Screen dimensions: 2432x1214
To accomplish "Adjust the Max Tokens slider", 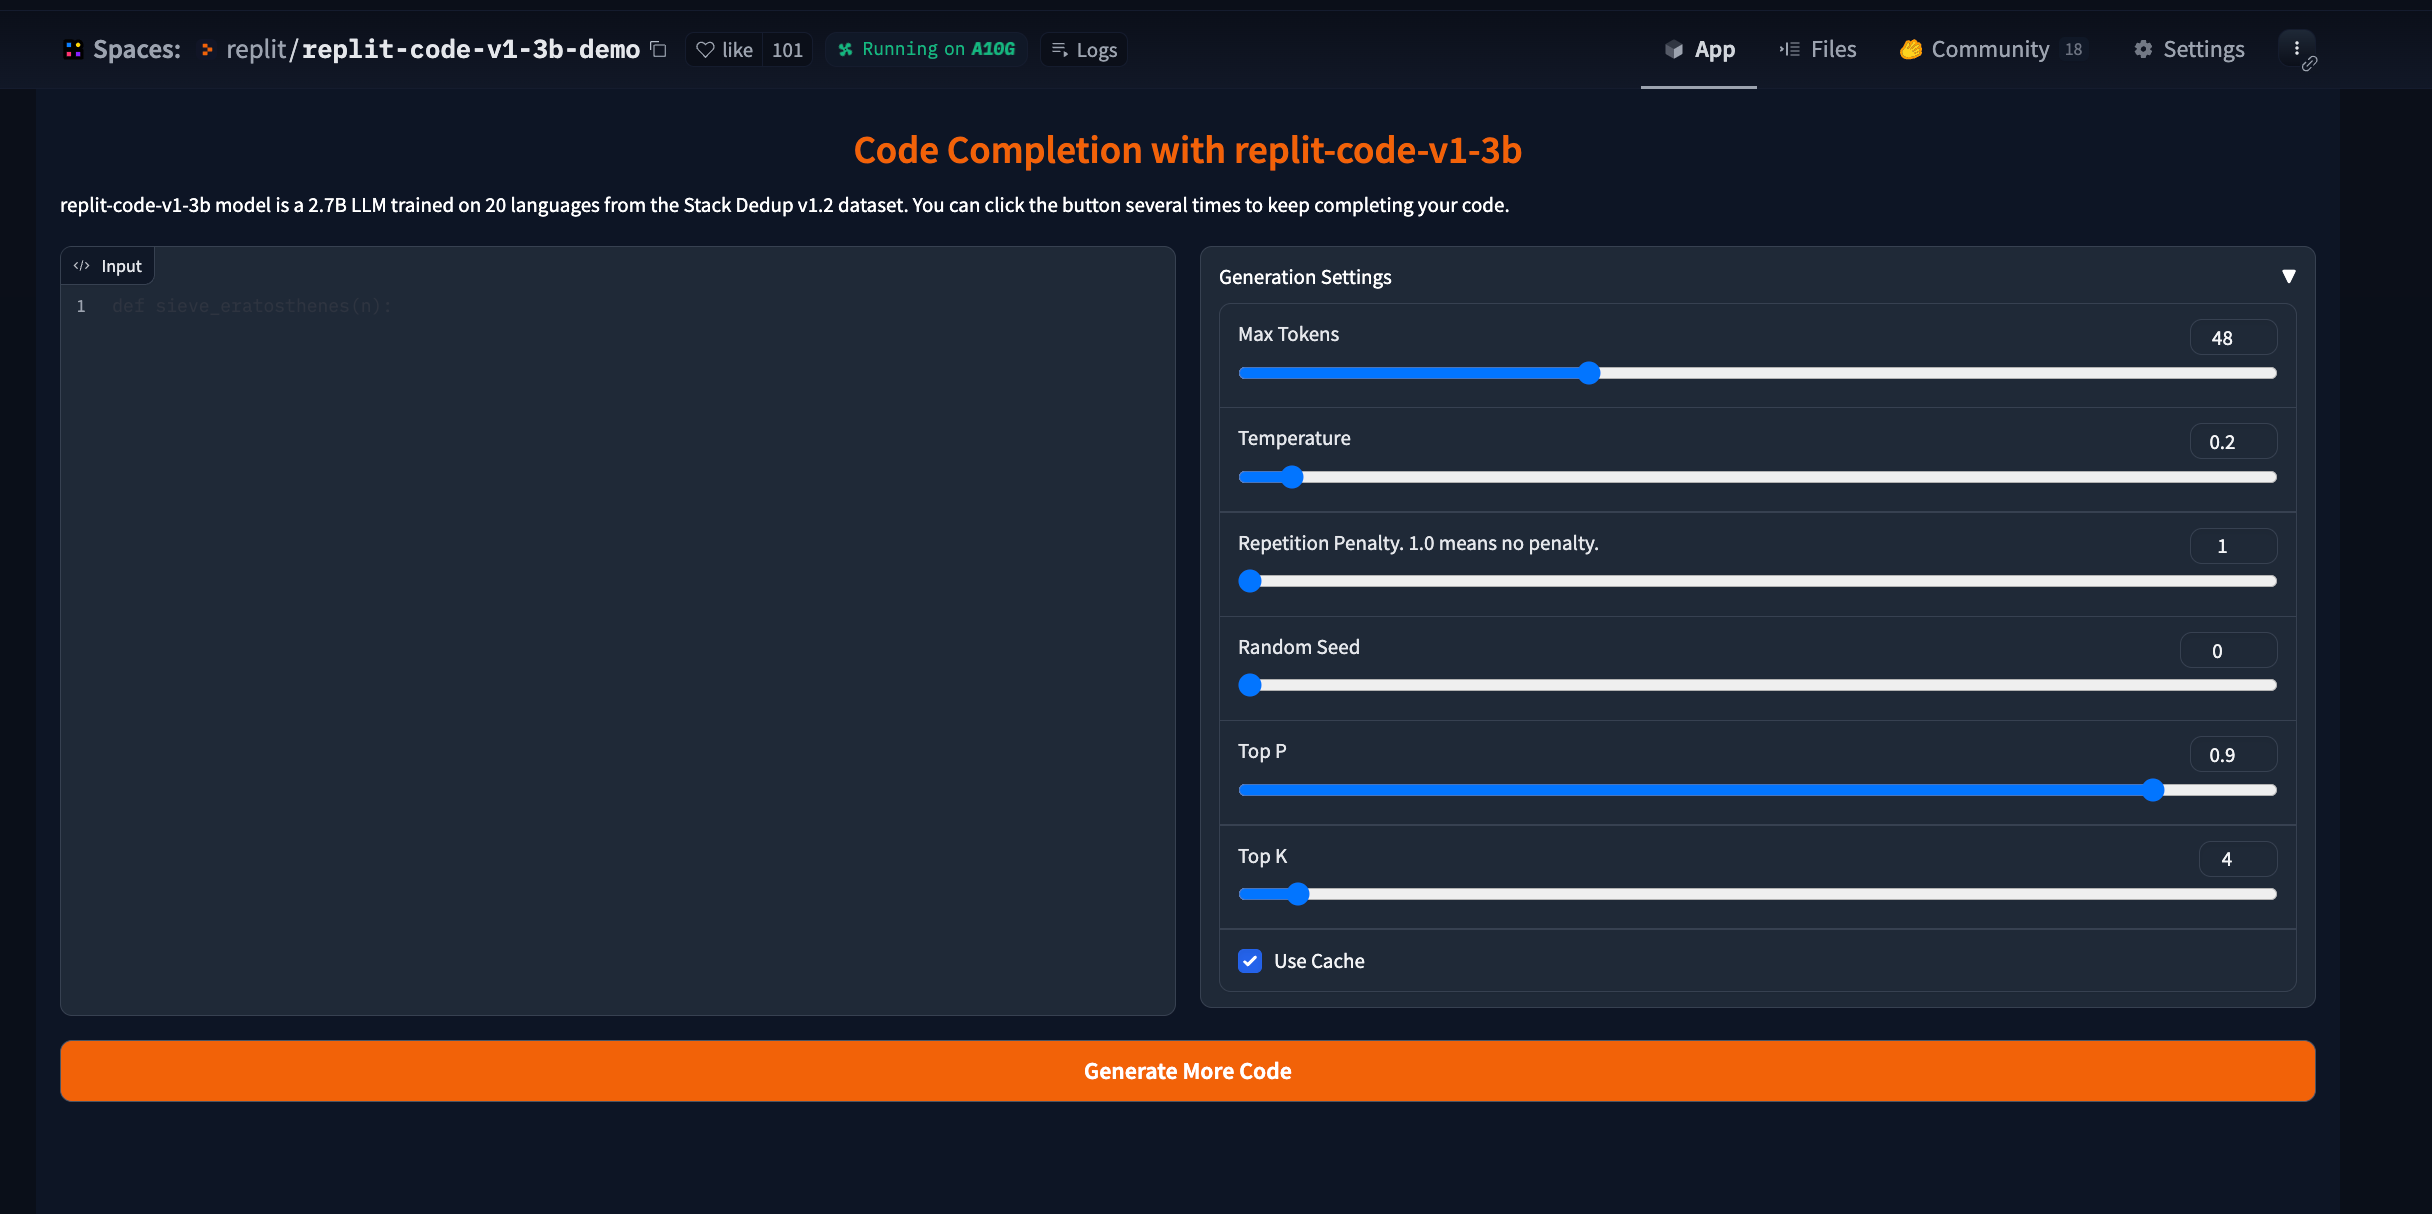I will coord(1757,373).
